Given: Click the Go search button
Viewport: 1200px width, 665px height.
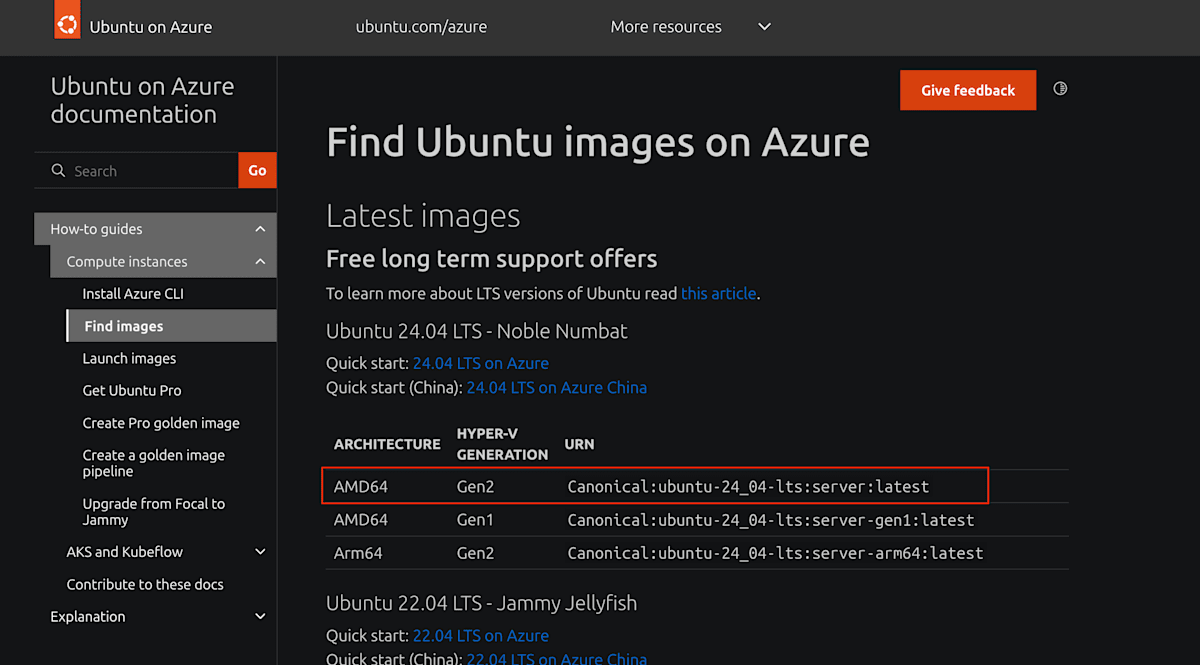Looking at the screenshot, I should click(257, 171).
